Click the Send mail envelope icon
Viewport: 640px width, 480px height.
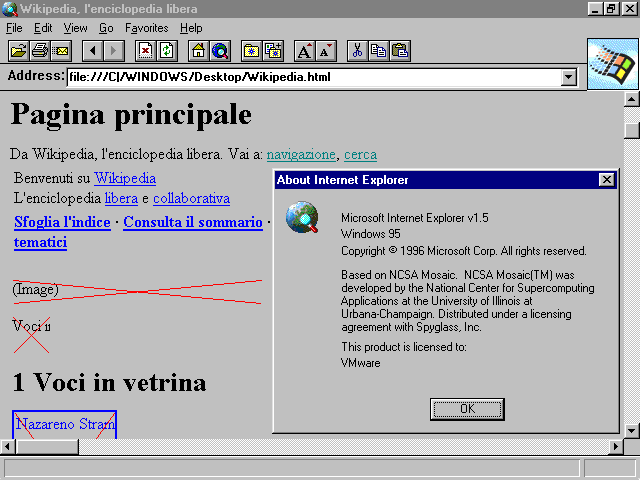(61, 50)
